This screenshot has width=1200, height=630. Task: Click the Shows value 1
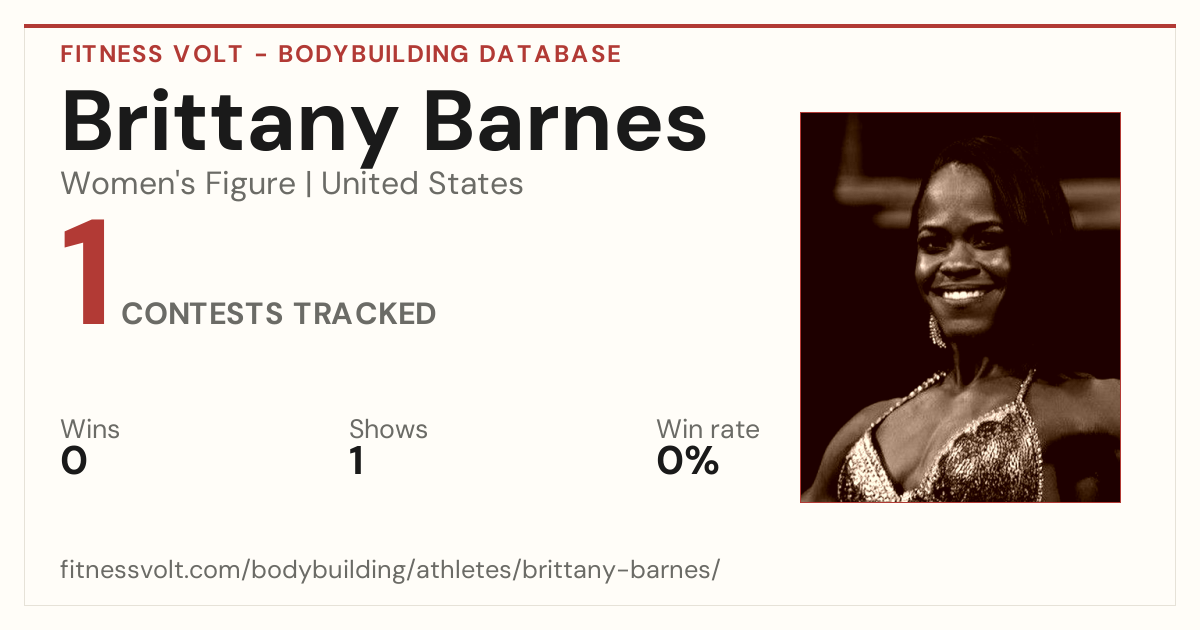pyautogui.click(x=356, y=461)
